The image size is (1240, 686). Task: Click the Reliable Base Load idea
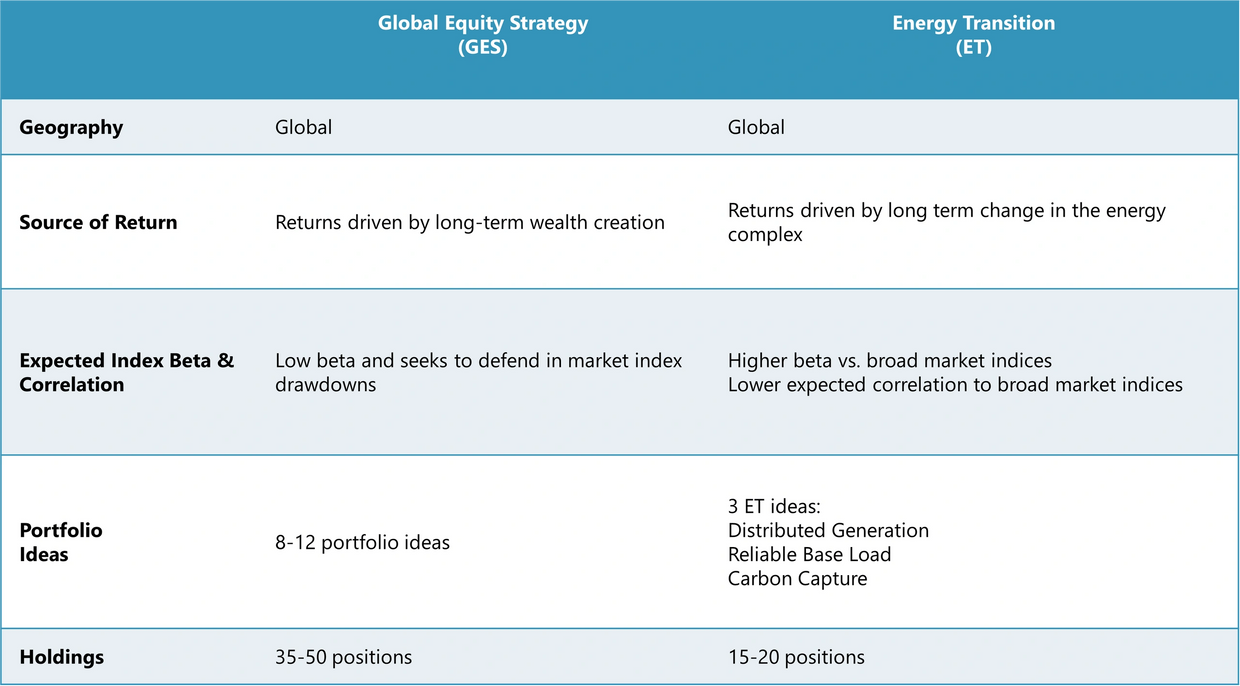tap(809, 554)
